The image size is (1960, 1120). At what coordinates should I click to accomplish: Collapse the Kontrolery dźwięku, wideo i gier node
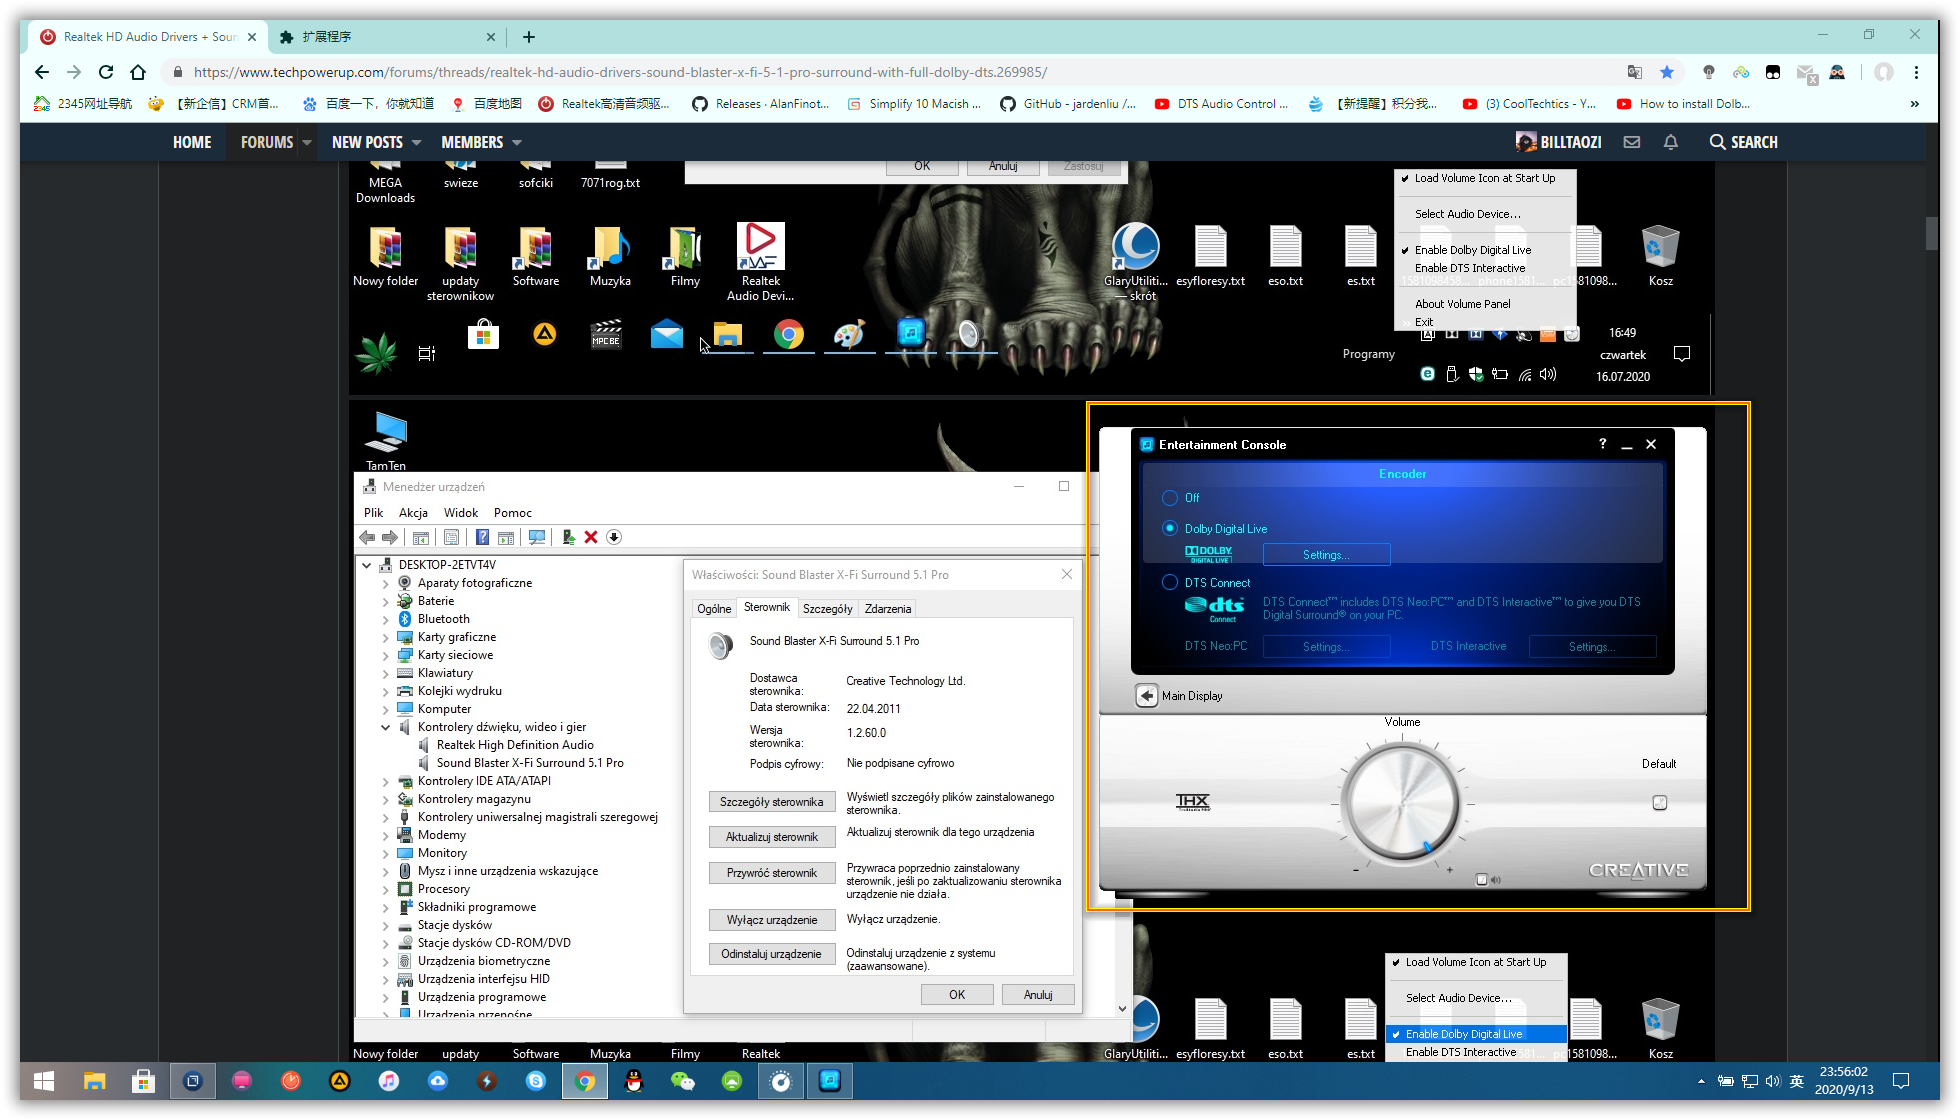pyautogui.click(x=386, y=727)
